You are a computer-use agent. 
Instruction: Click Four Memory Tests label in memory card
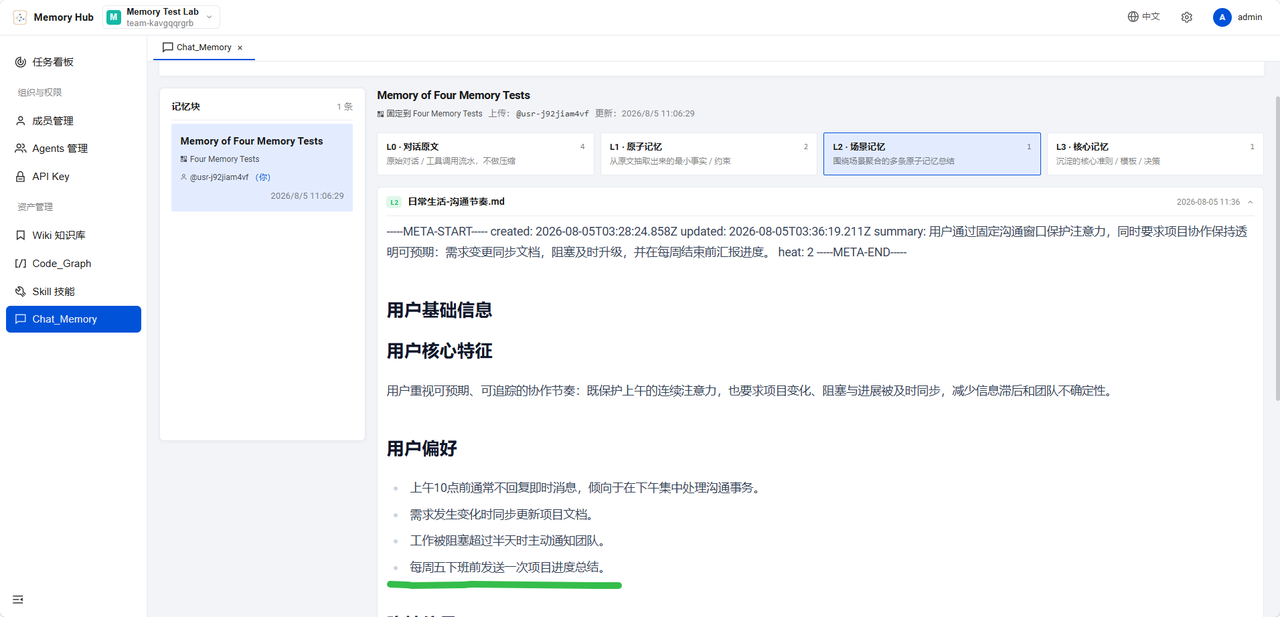click(224, 159)
